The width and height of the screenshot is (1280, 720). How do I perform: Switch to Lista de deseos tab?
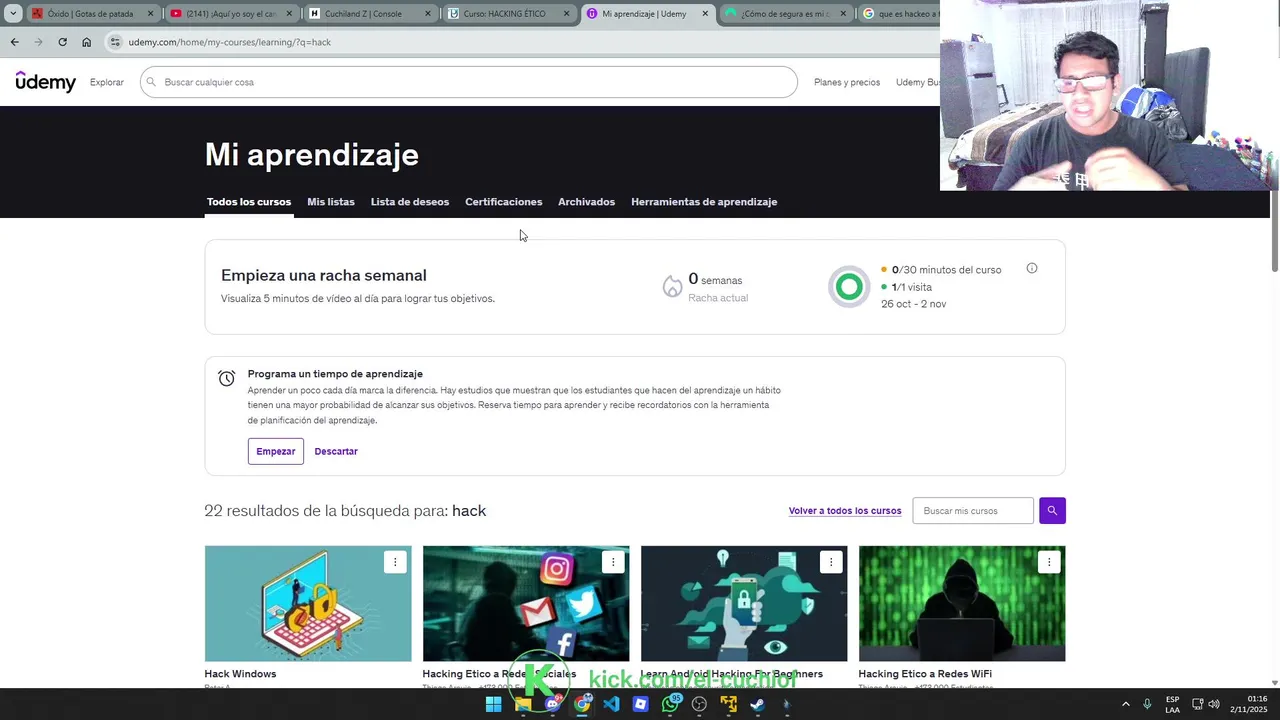410,202
